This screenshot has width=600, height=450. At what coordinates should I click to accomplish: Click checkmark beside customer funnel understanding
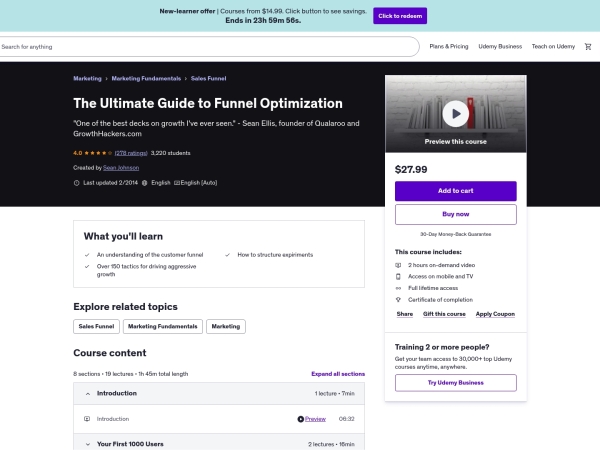pos(87,255)
